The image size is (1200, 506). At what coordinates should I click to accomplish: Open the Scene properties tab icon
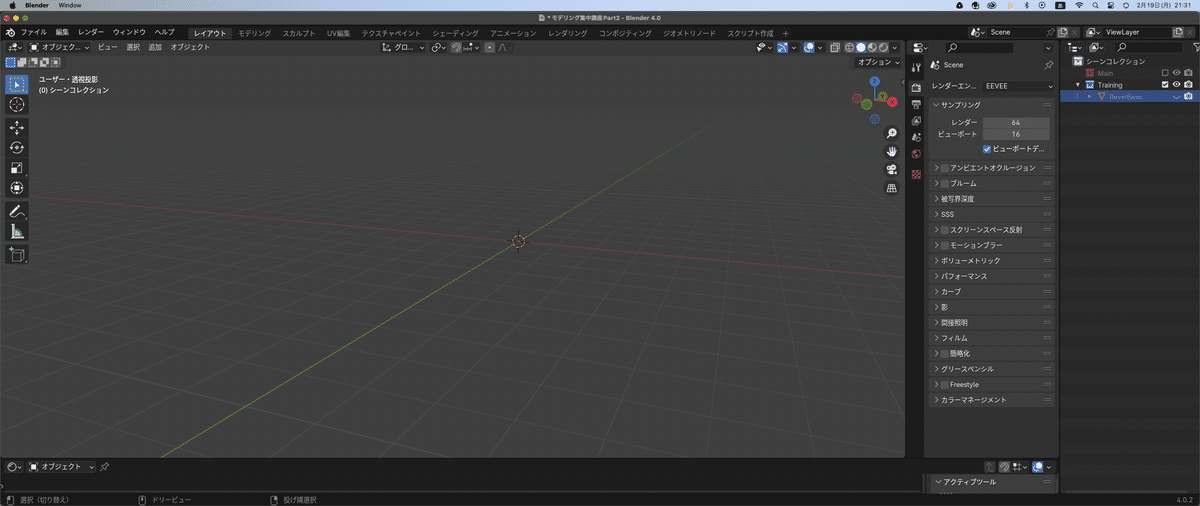coord(916,137)
